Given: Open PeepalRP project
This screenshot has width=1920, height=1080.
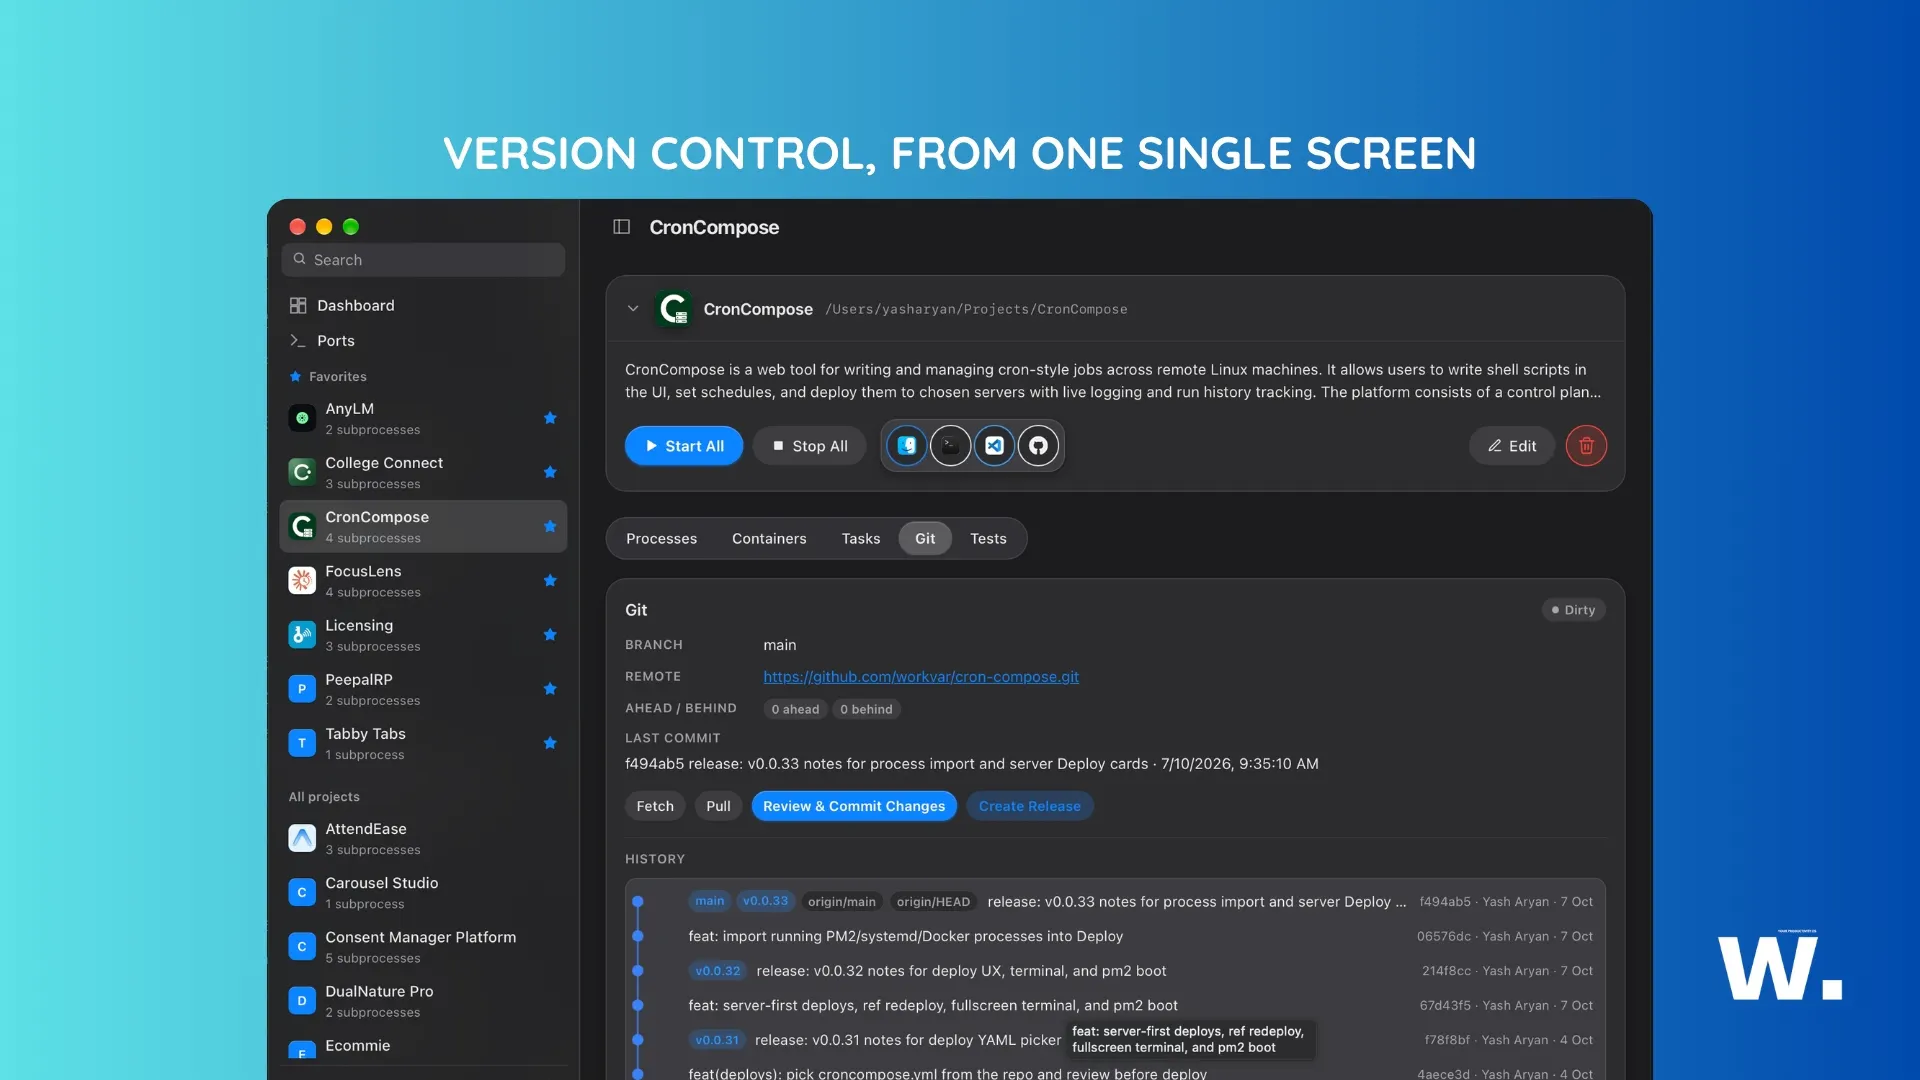Looking at the screenshot, I should (x=423, y=689).
